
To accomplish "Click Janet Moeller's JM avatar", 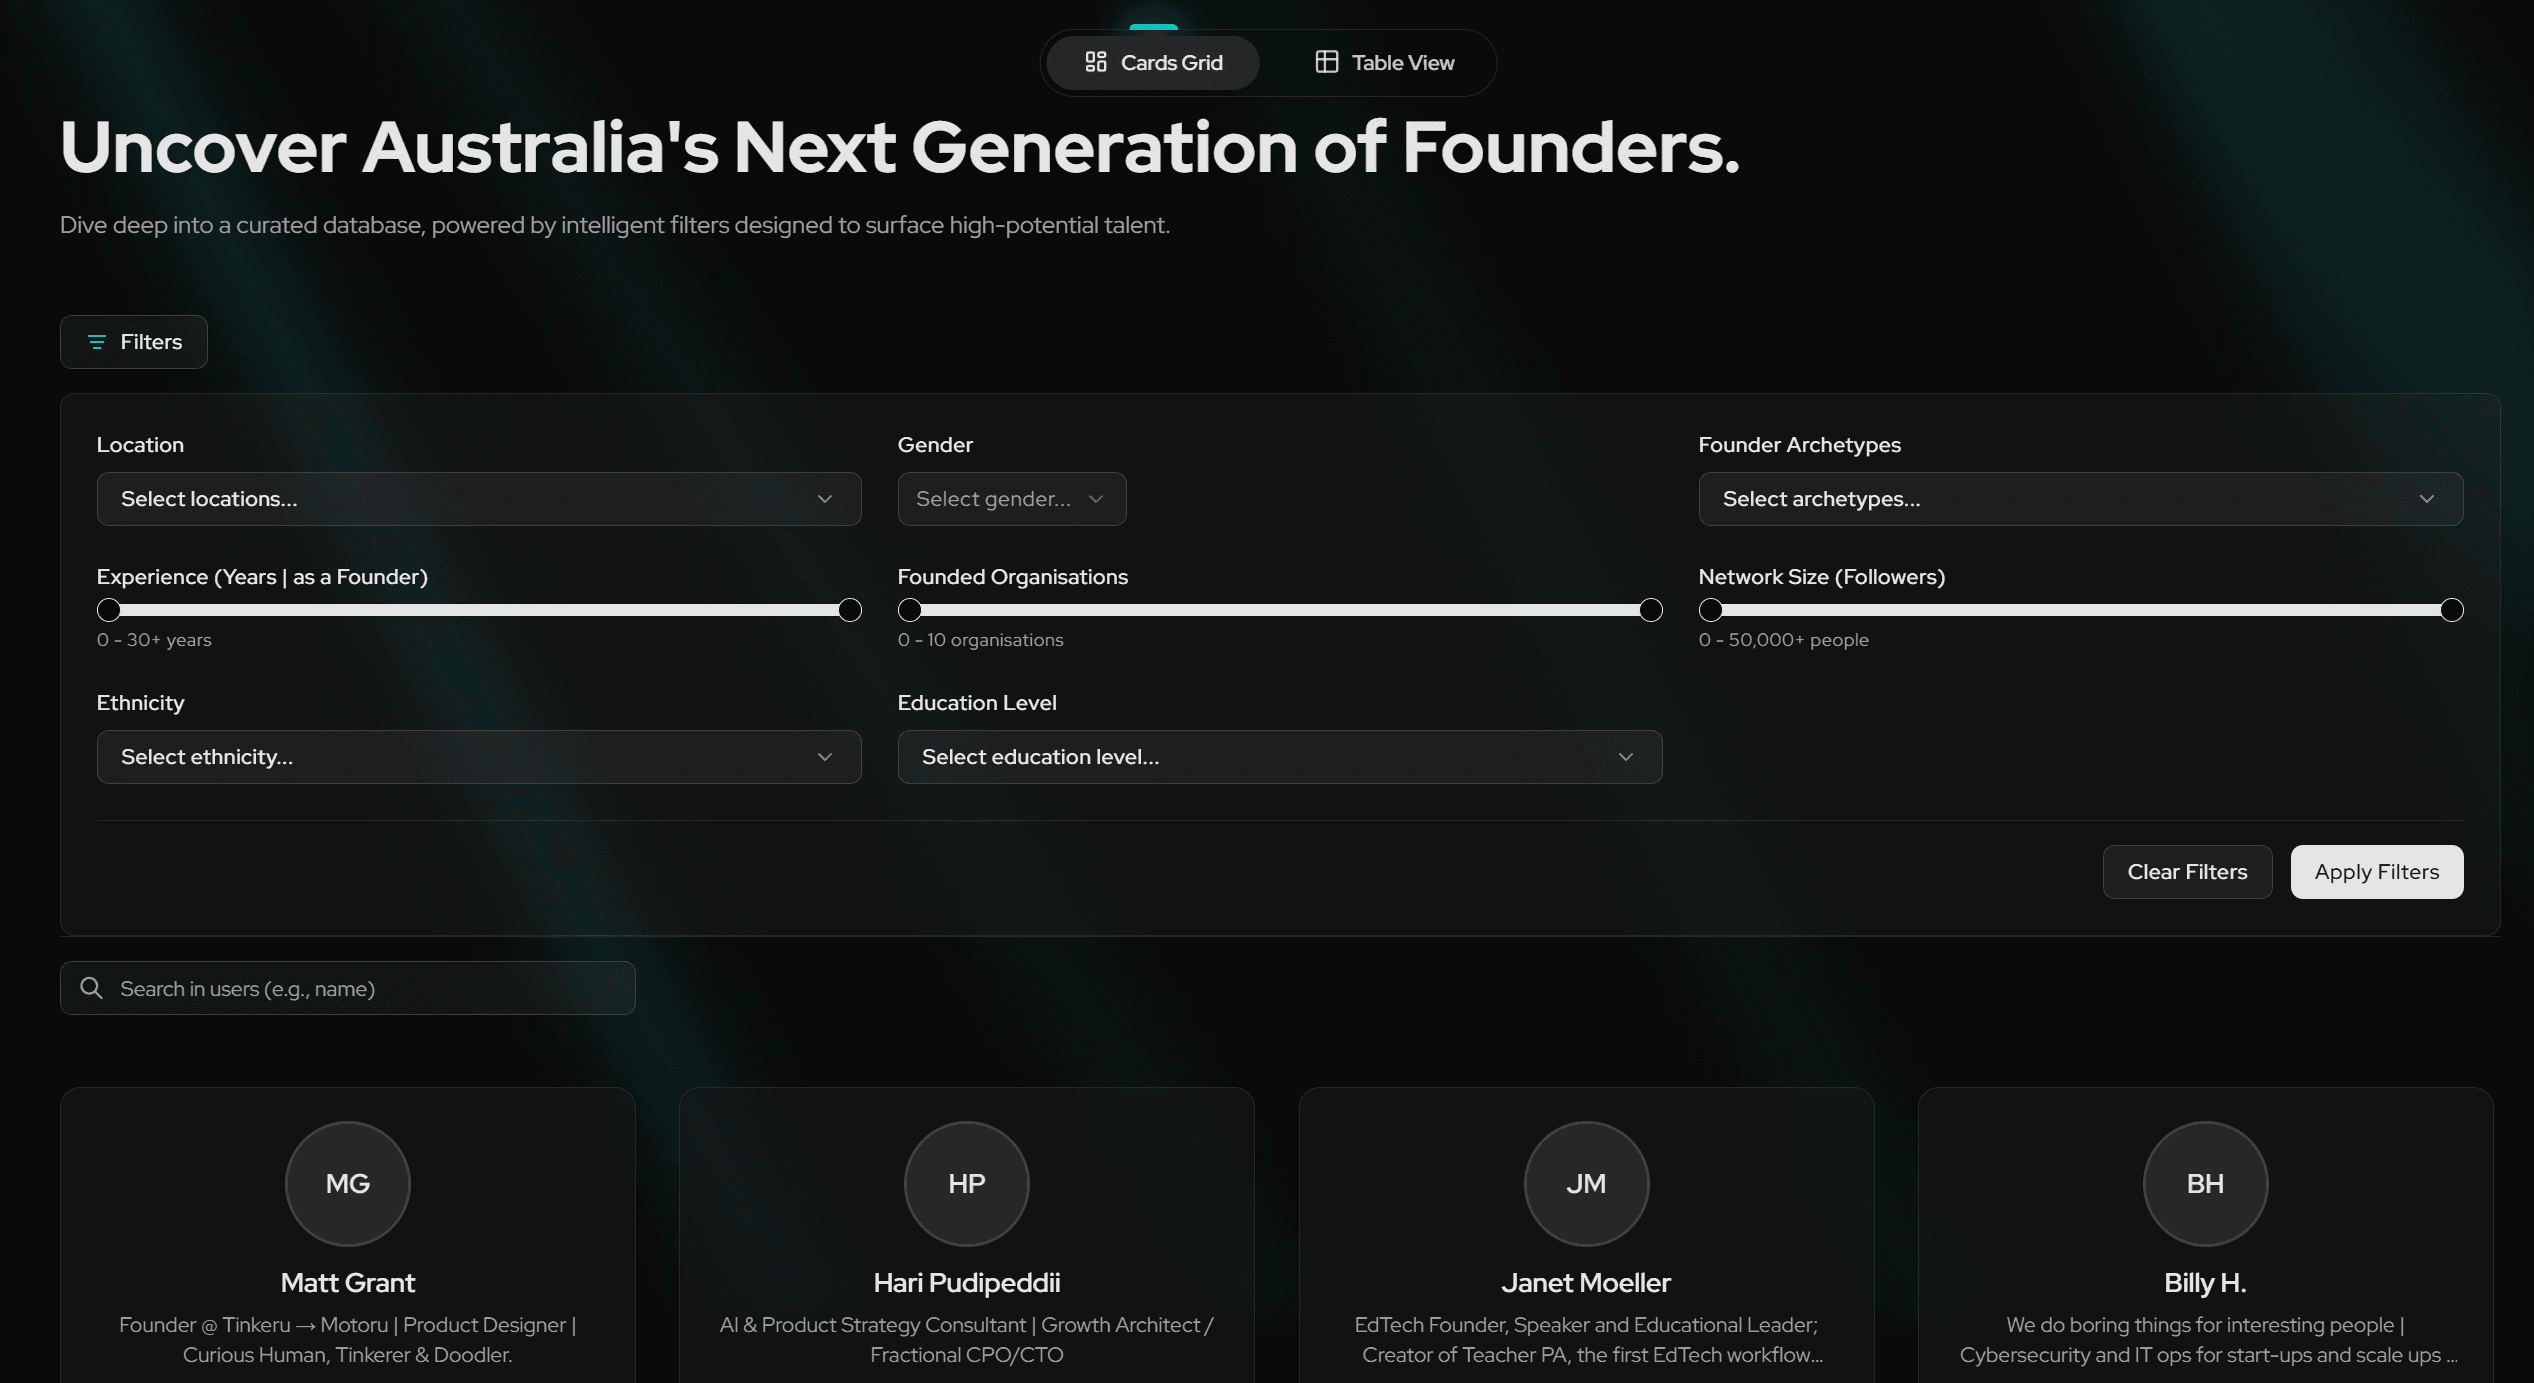I will click(x=1586, y=1183).
